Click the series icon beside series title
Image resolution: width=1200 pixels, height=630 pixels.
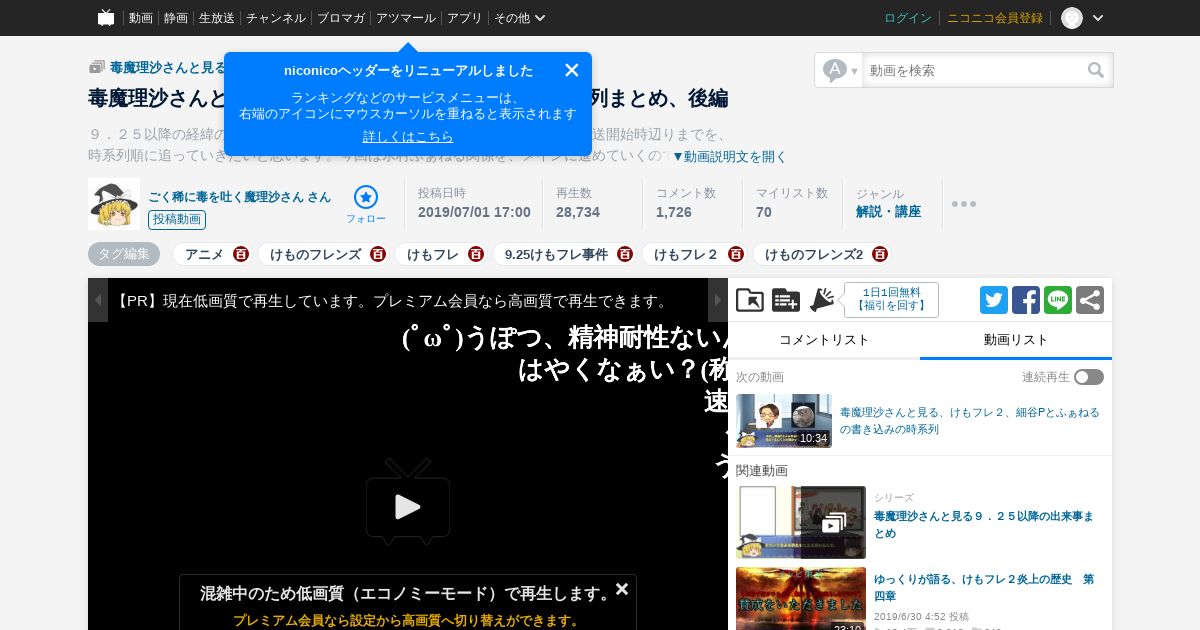tap(97, 67)
